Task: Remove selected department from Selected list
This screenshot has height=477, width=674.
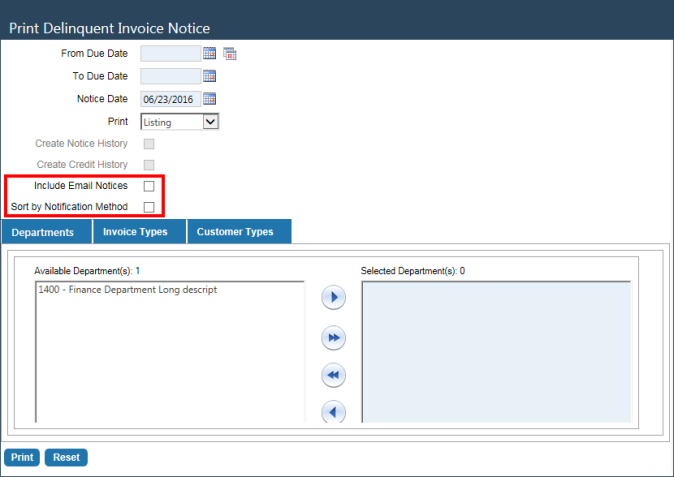Action: coord(333,411)
